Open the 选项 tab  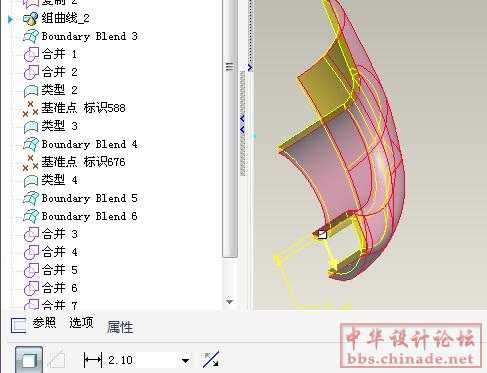click(81, 322)
